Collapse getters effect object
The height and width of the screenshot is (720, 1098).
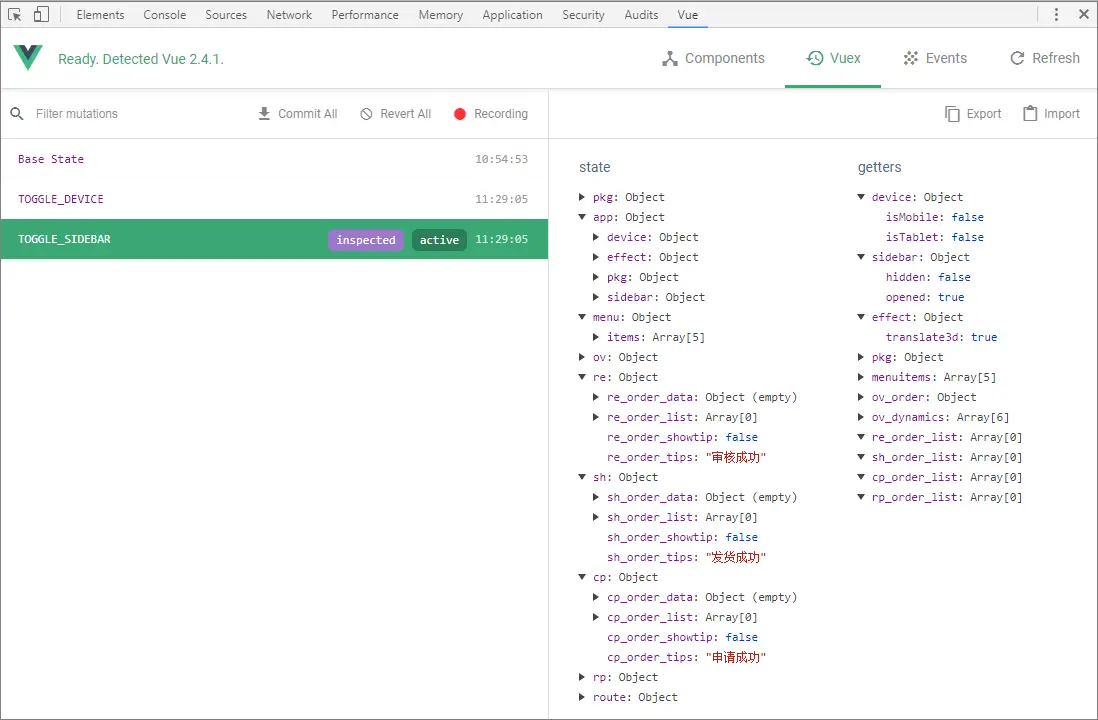click(x=861, y=317)
